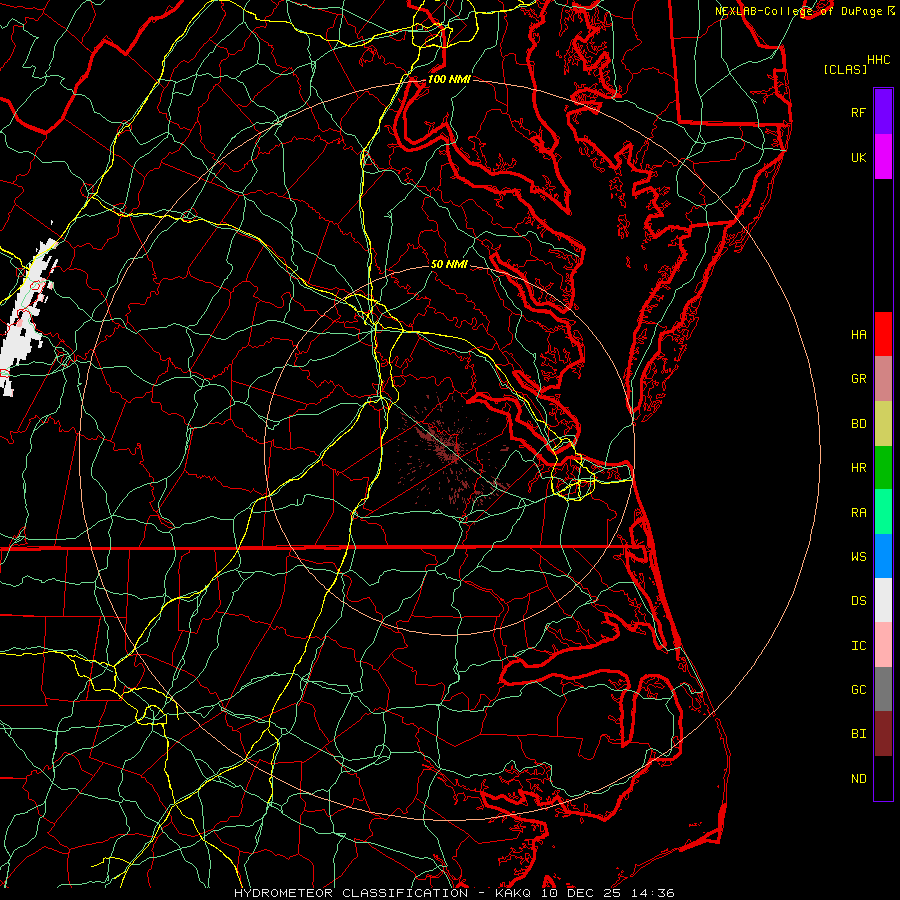Click the 100 NMI range ring label
Image resolution: width=900 pixels, height=900 pixels.
[449, 79]
